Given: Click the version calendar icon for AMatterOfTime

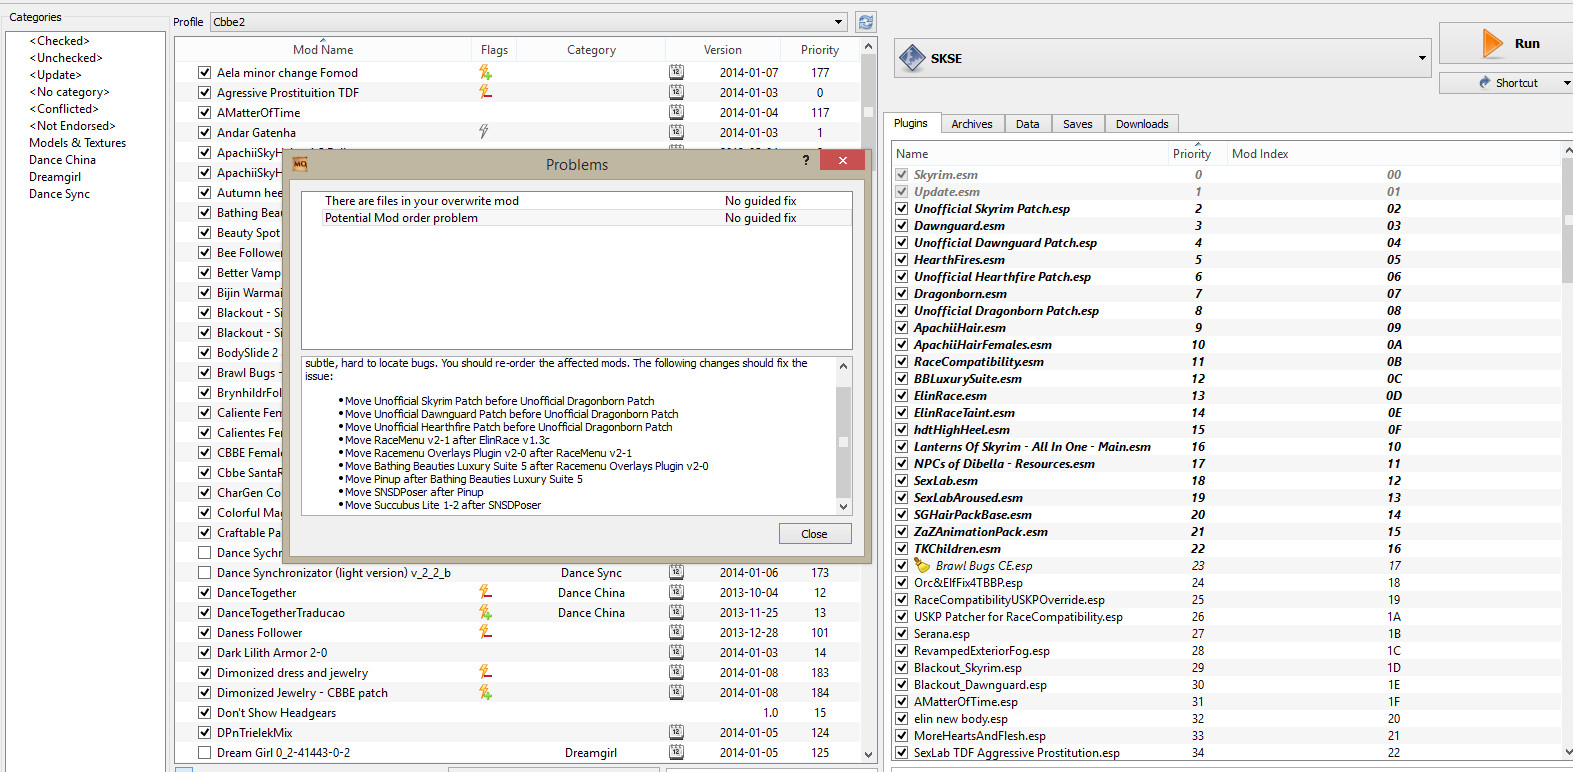Looking at the screenshot, I should coord(677,112).
